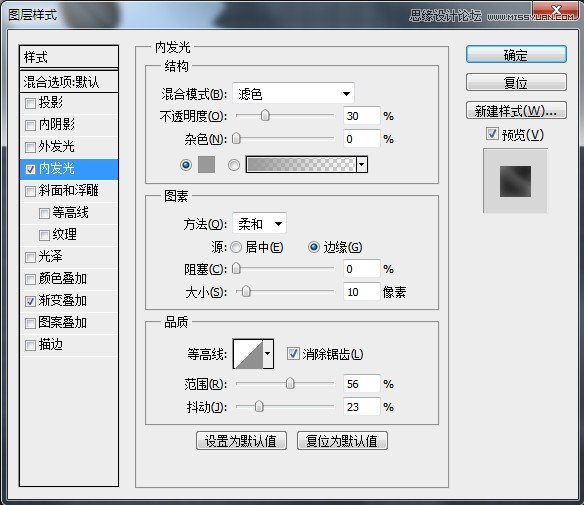584x505 pixels.
Task: Expand the contour picker arrow
Action: [268, 353]
